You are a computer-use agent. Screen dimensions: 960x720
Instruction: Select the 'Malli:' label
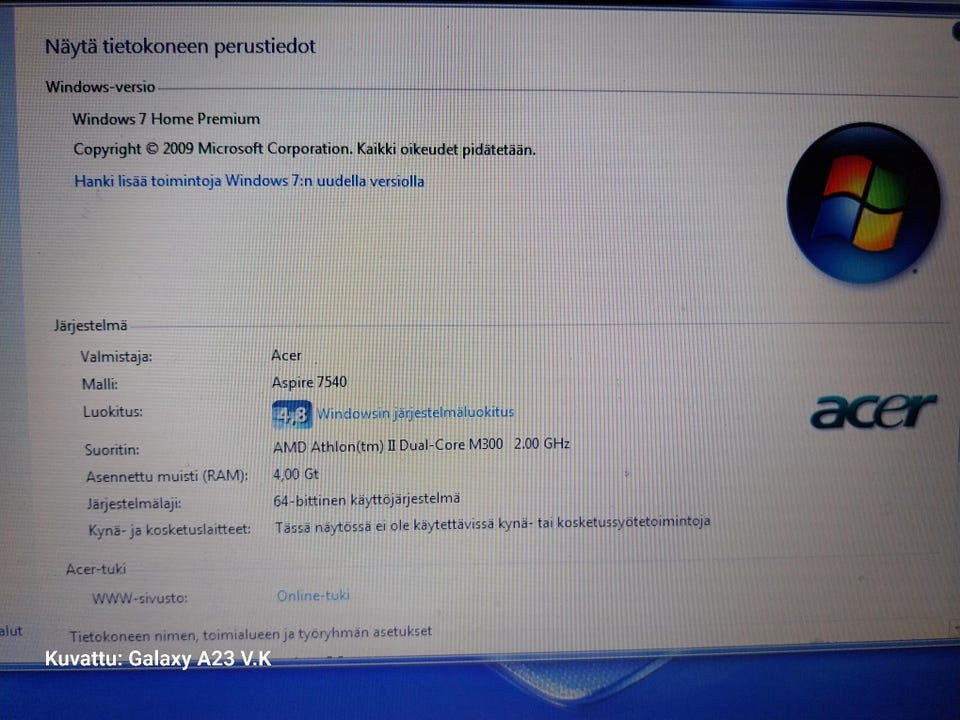tap(100, 384)
